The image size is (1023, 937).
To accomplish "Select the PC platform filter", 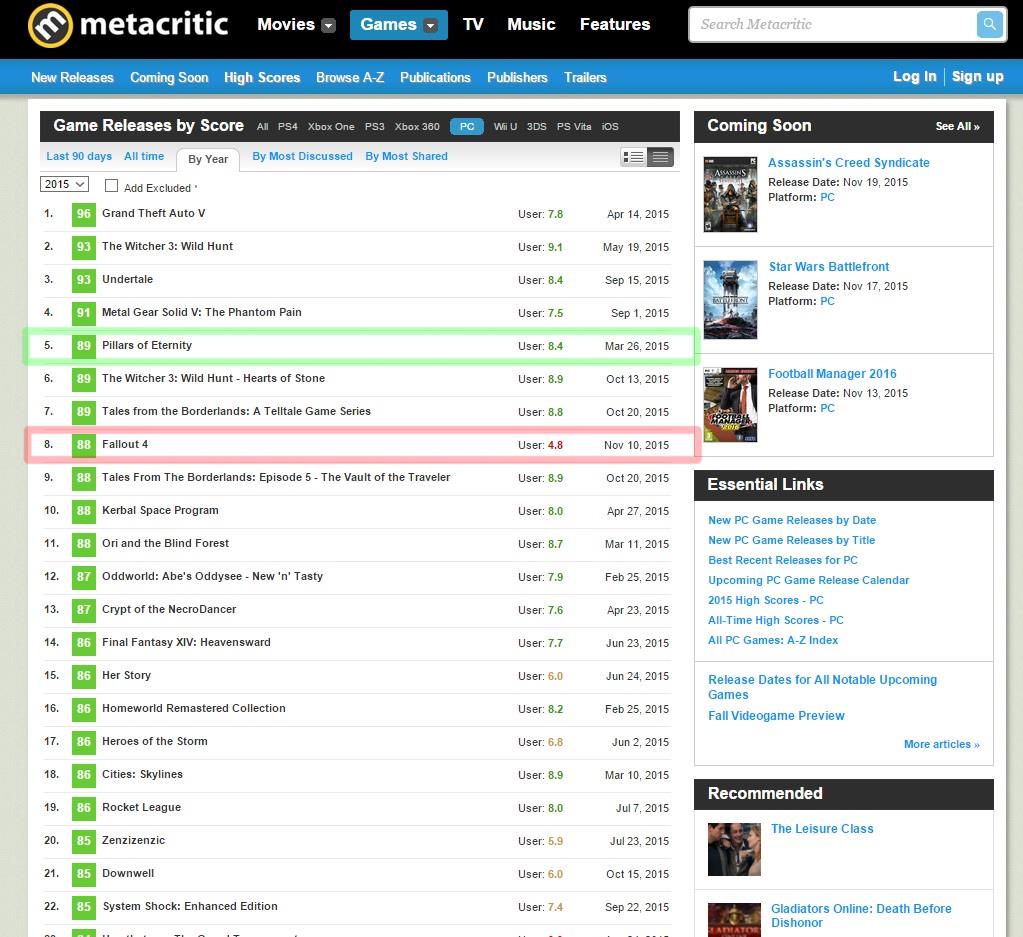I will point(467,127).
